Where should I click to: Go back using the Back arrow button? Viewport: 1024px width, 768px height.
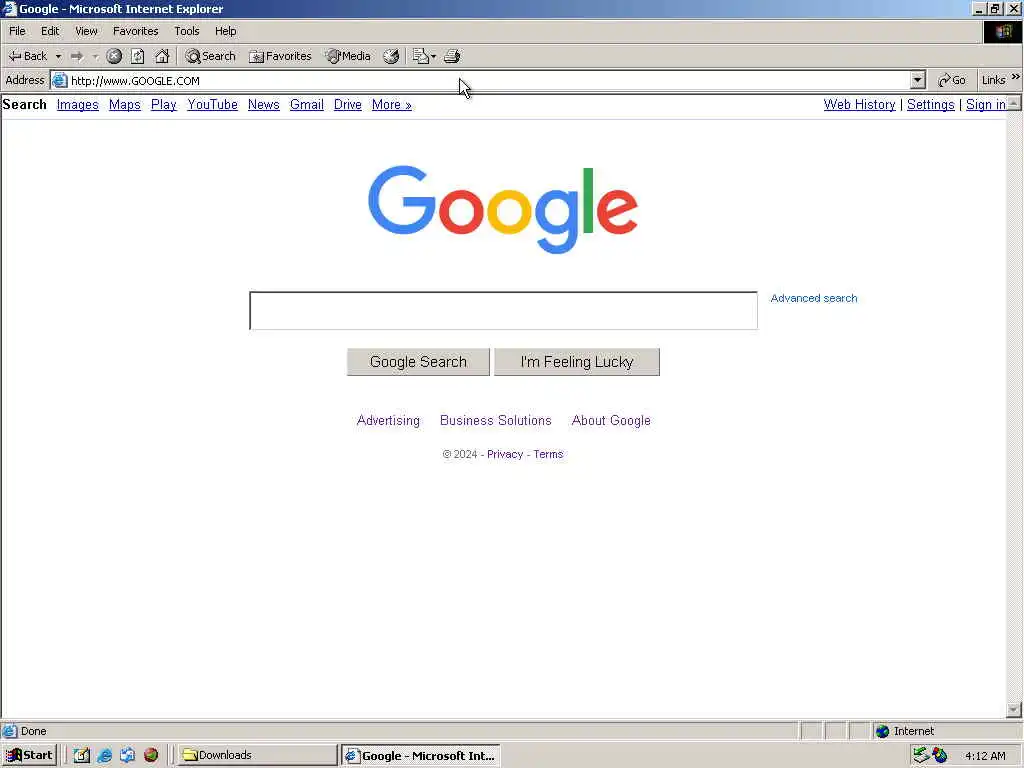[27, 56]
